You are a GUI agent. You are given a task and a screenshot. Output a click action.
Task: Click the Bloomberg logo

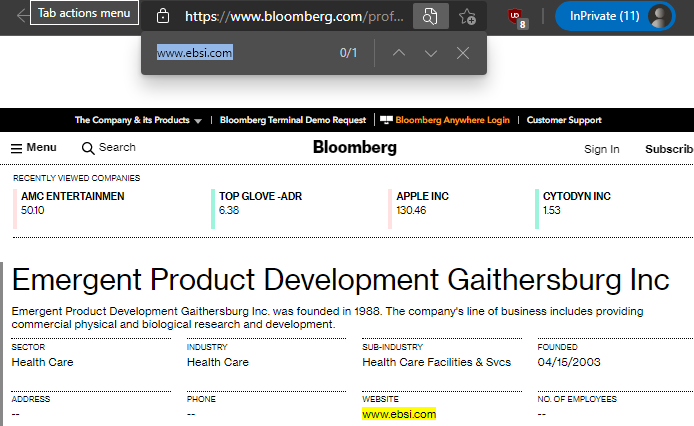click(x=355, y=147)
